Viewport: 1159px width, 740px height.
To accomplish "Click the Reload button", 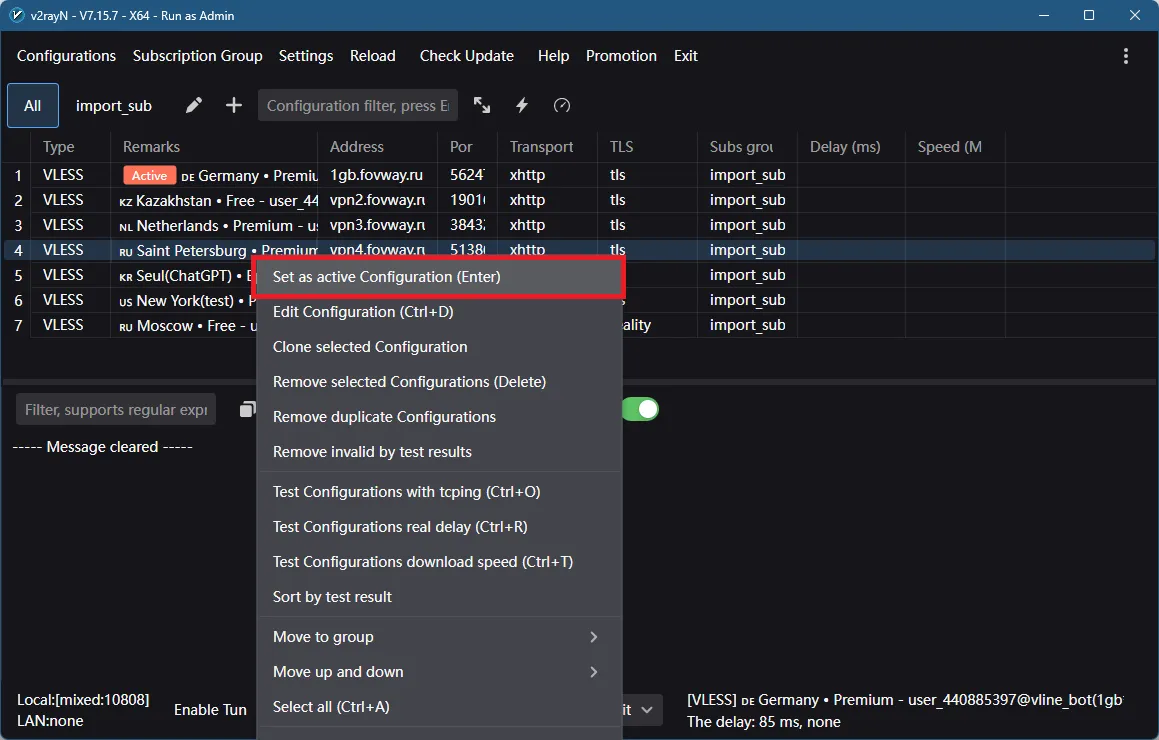I will coord(372,56).
